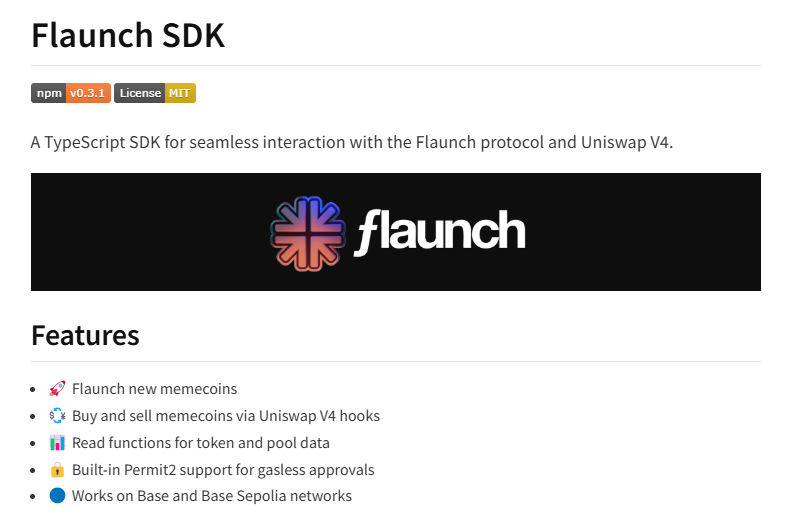Screen dimensions: 791x523
Task: Click the padlock emoji icon
Action: pos(57,470)
